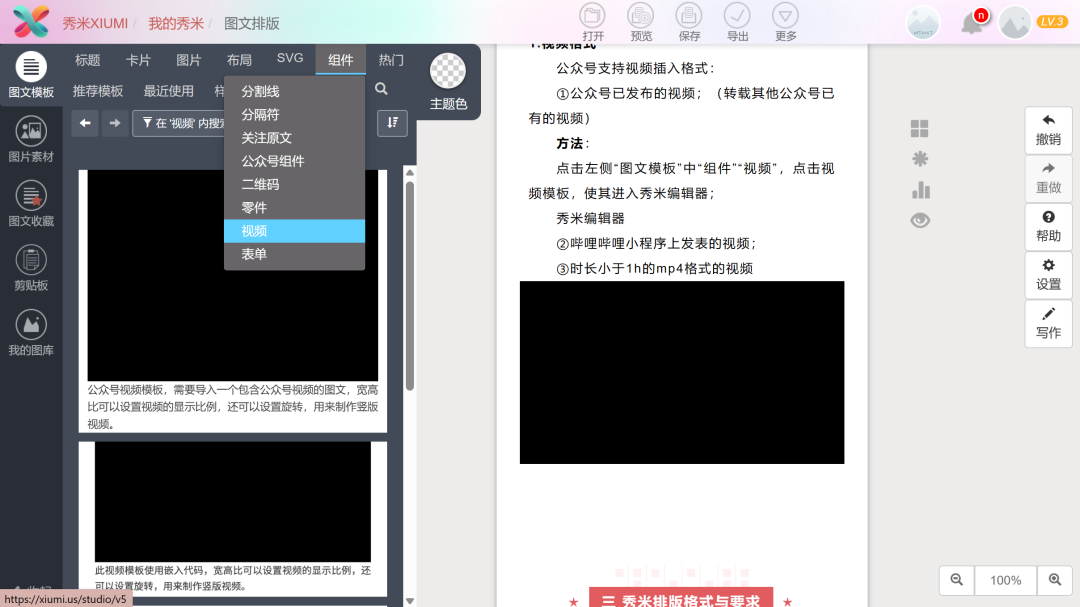Switch to the SVG tab
The height and width of the screenshot is (607, 1080).
click(x=290, y=59)
